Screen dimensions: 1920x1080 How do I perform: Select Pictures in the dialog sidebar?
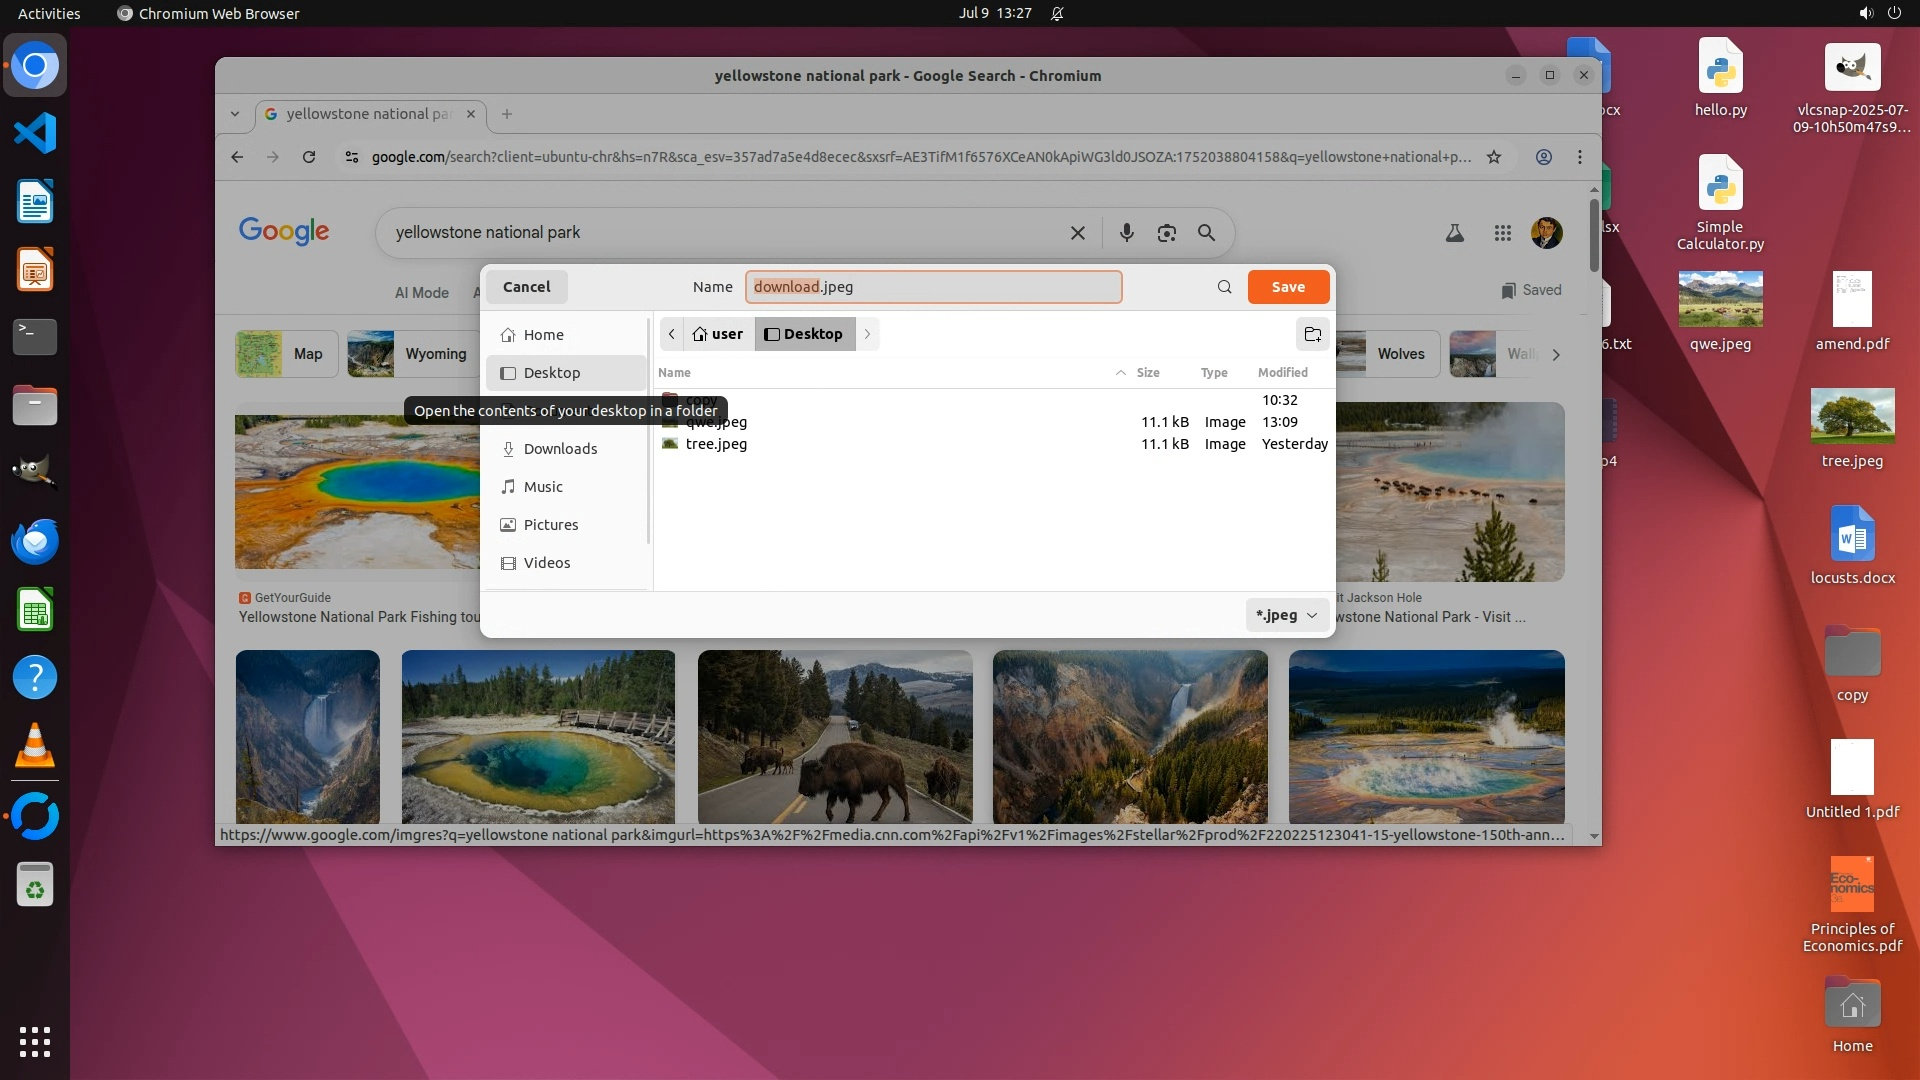[551, 525]
